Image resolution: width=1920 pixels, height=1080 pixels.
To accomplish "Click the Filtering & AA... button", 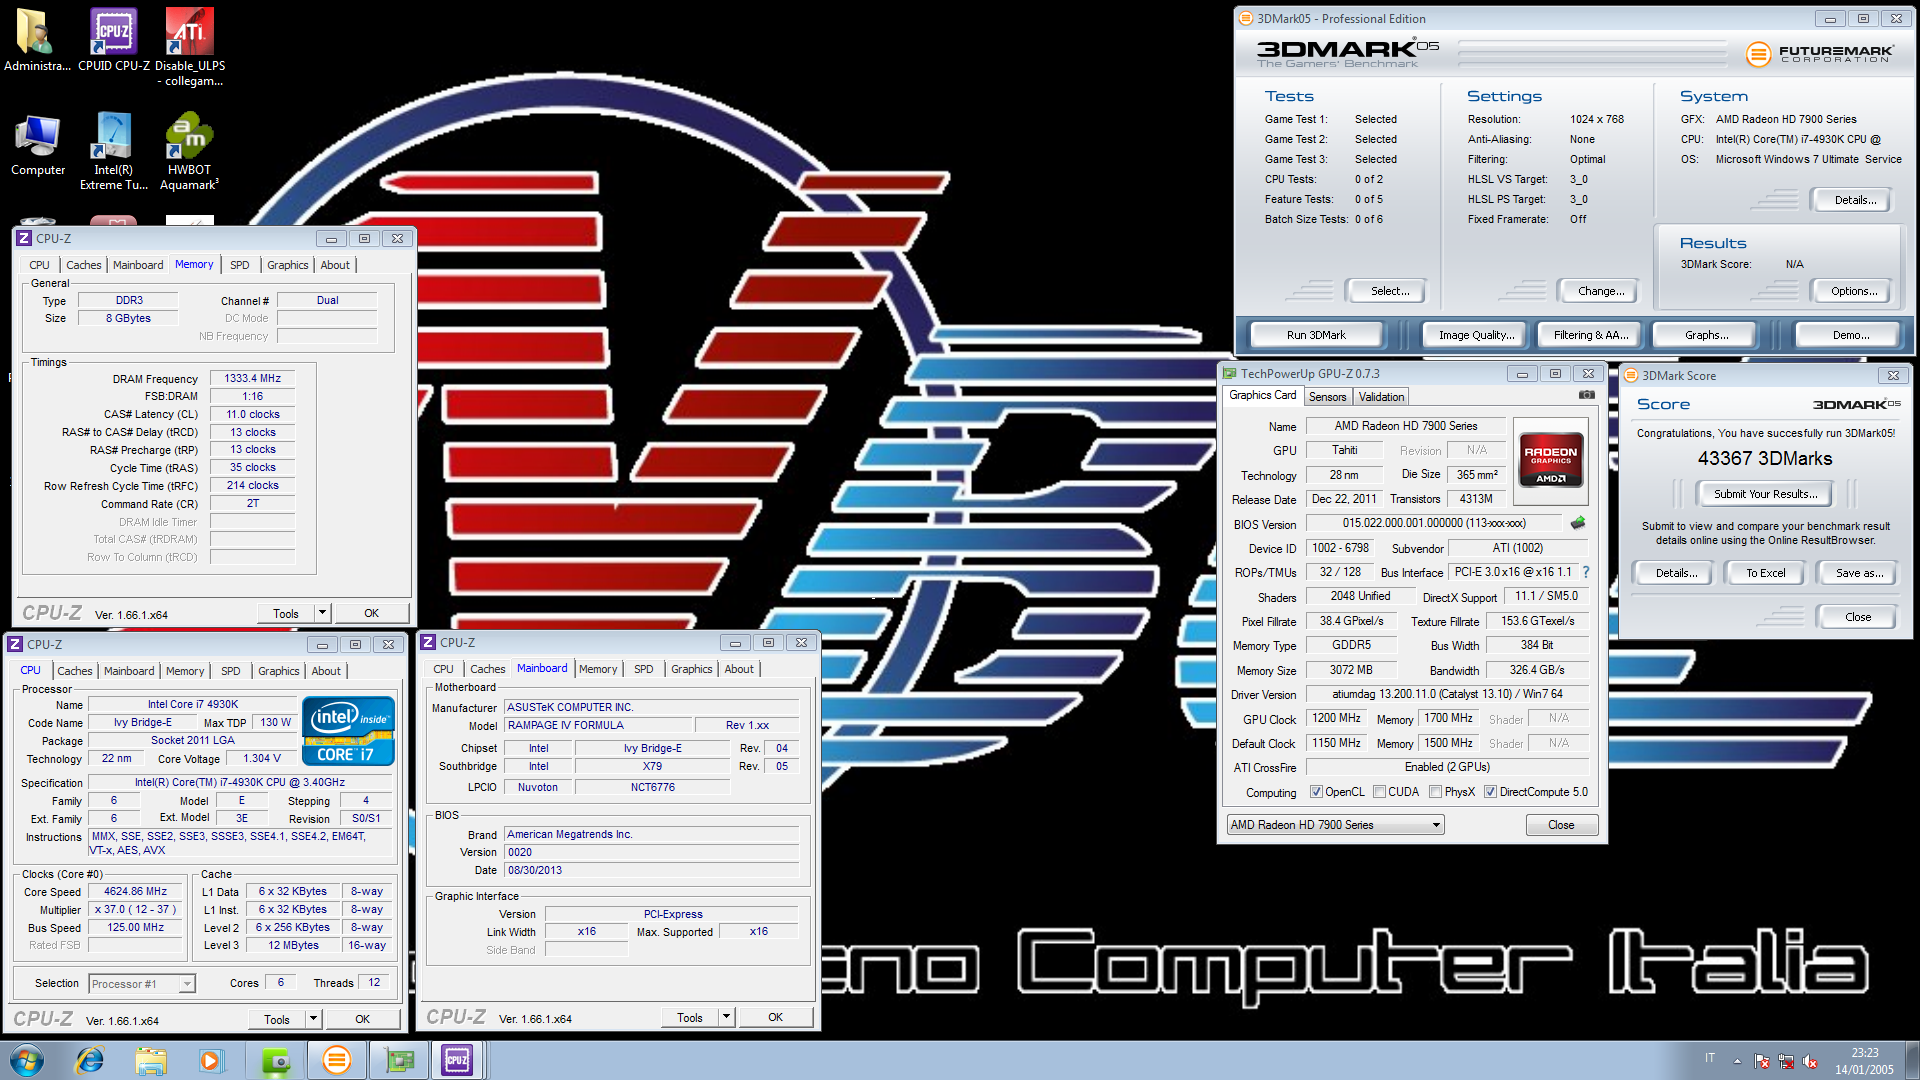I will 1591,335.
